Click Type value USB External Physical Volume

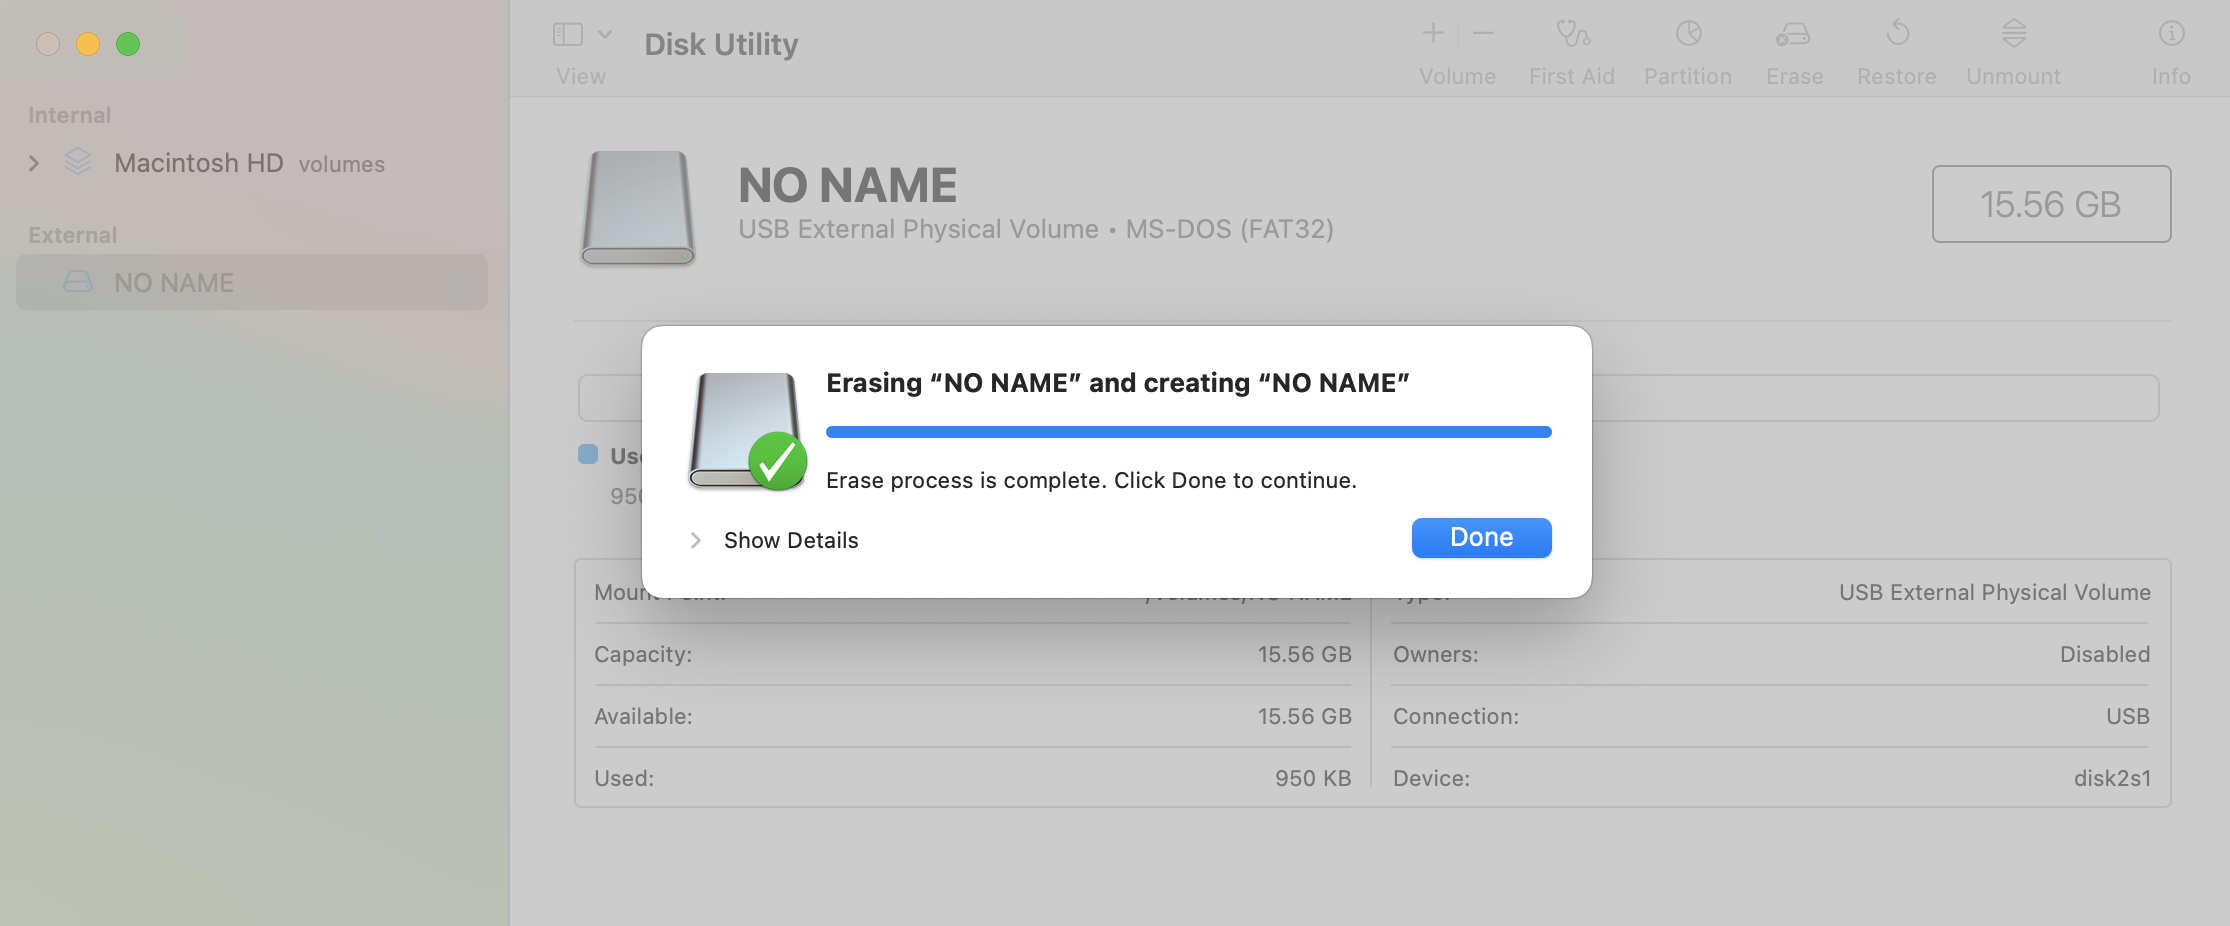1995,592
